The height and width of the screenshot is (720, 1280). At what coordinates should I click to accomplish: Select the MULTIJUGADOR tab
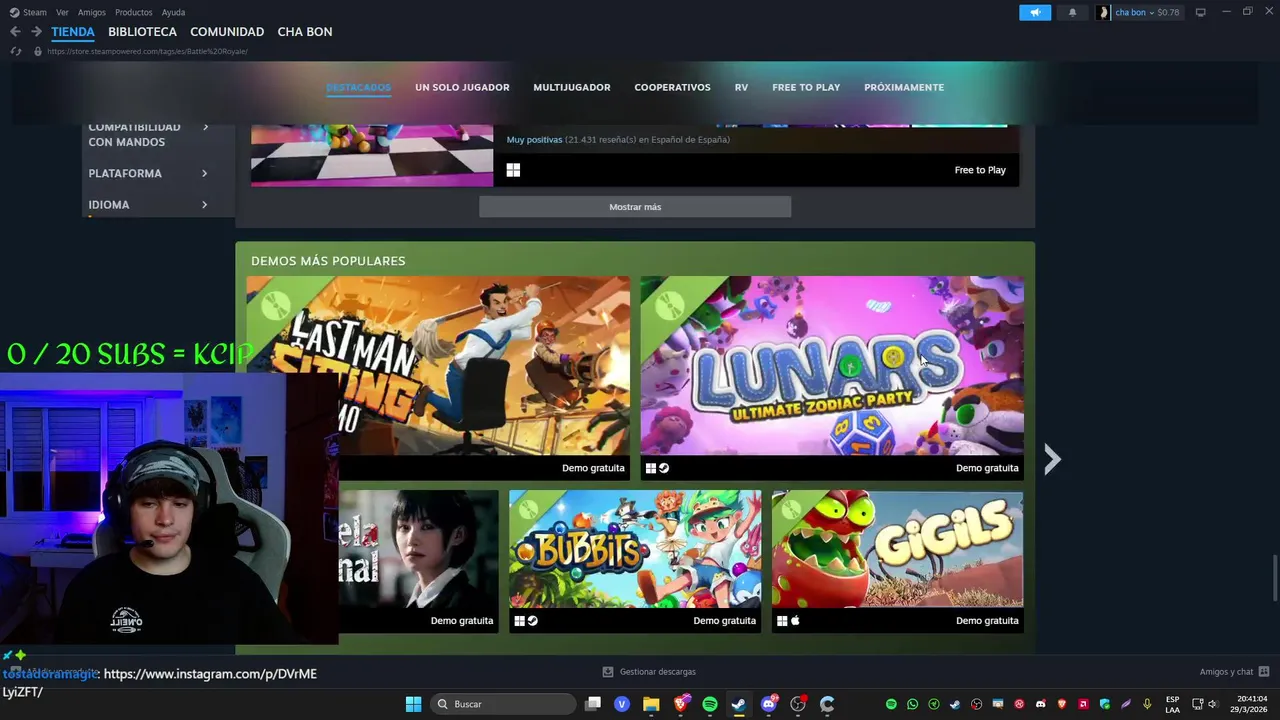coord(572,87)
